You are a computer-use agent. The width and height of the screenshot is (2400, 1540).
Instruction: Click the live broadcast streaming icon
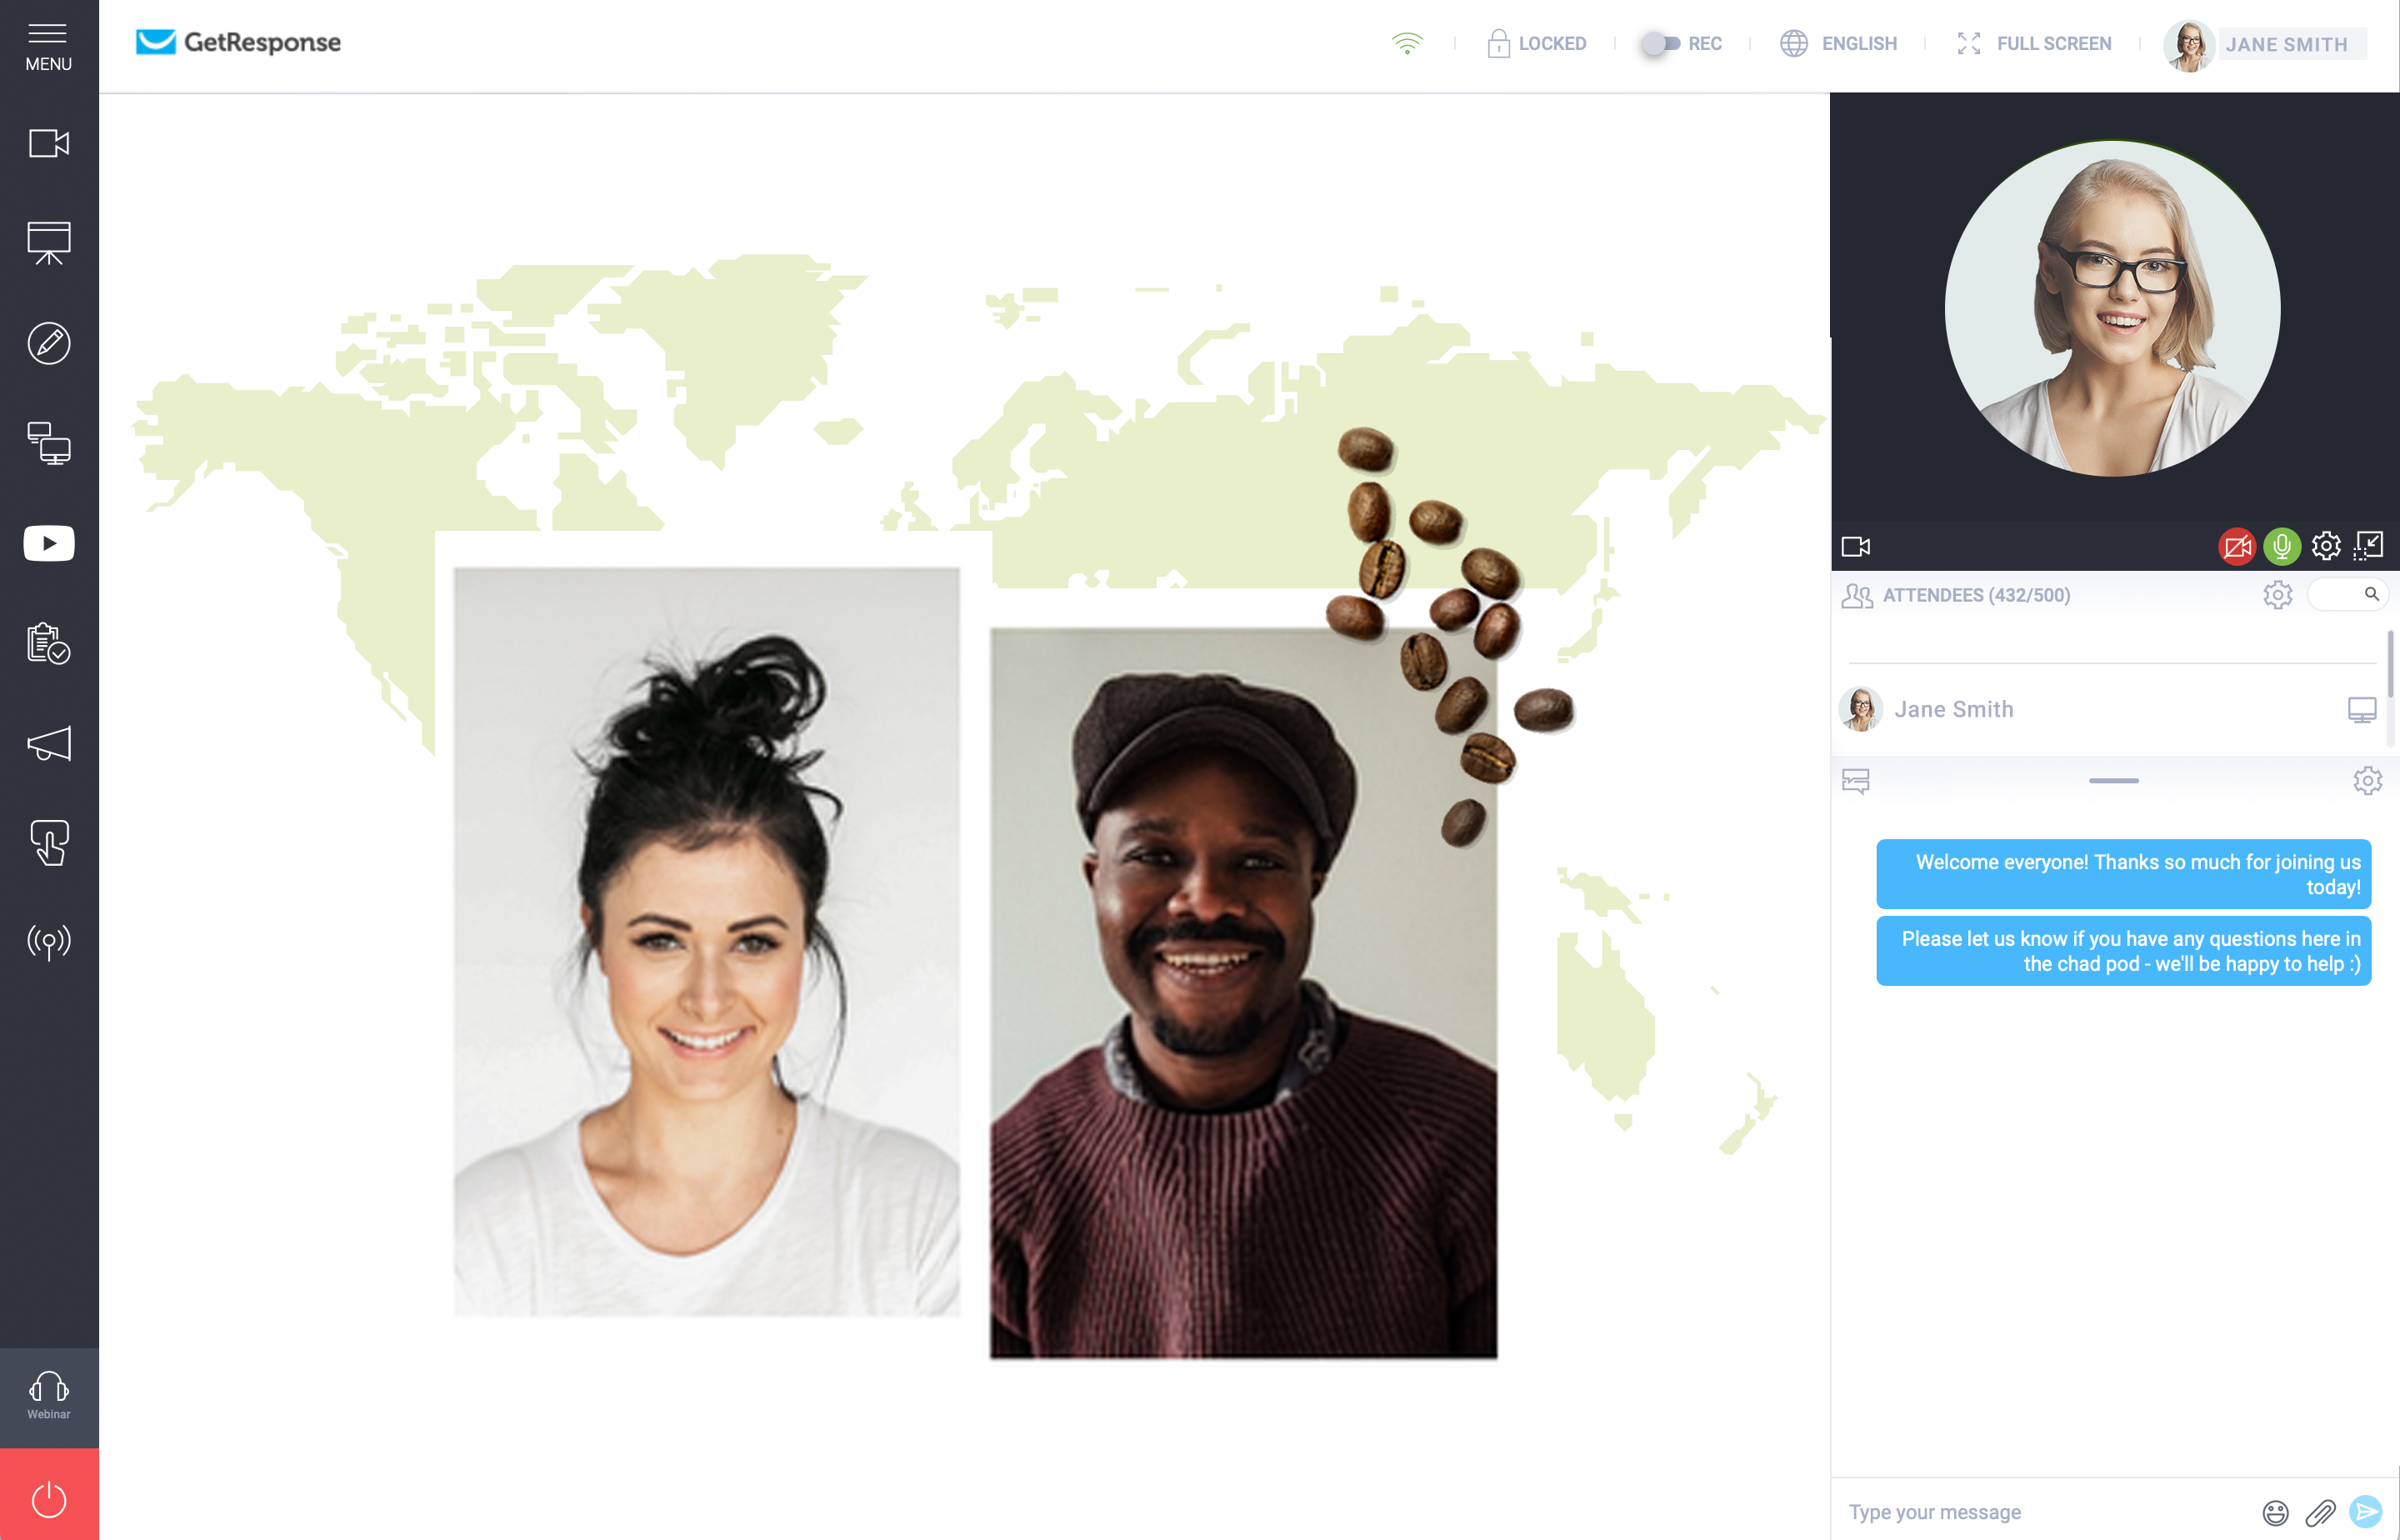tap(48, 941)
